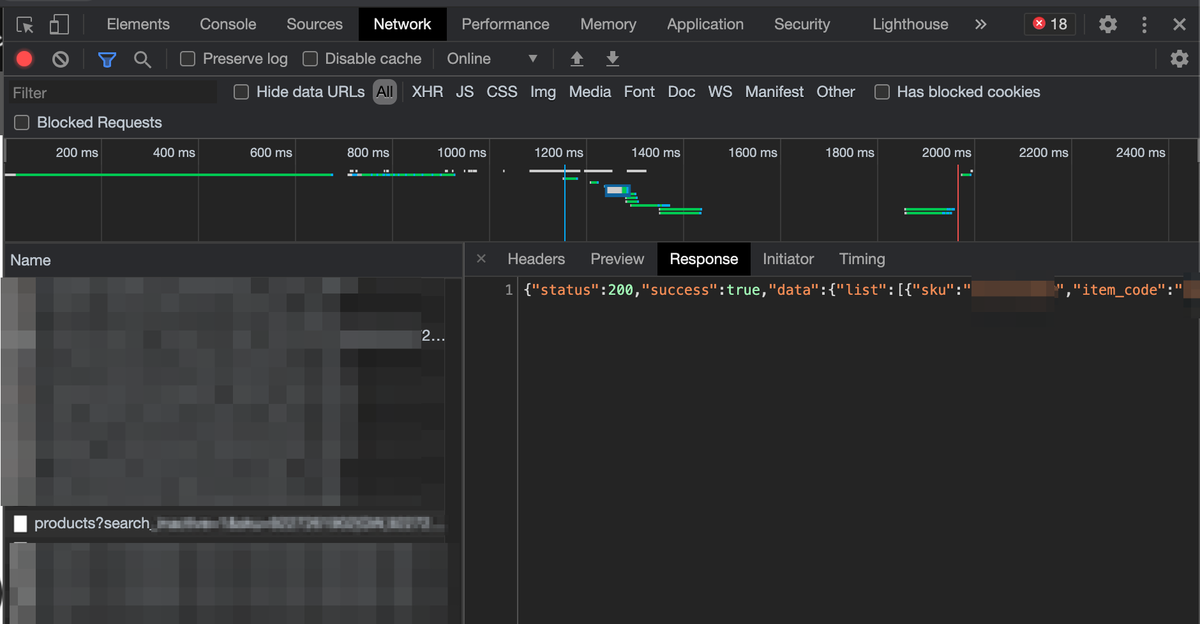1200x624 pixels.
Task: Open the Sources tab
Action: pos(315,24)
